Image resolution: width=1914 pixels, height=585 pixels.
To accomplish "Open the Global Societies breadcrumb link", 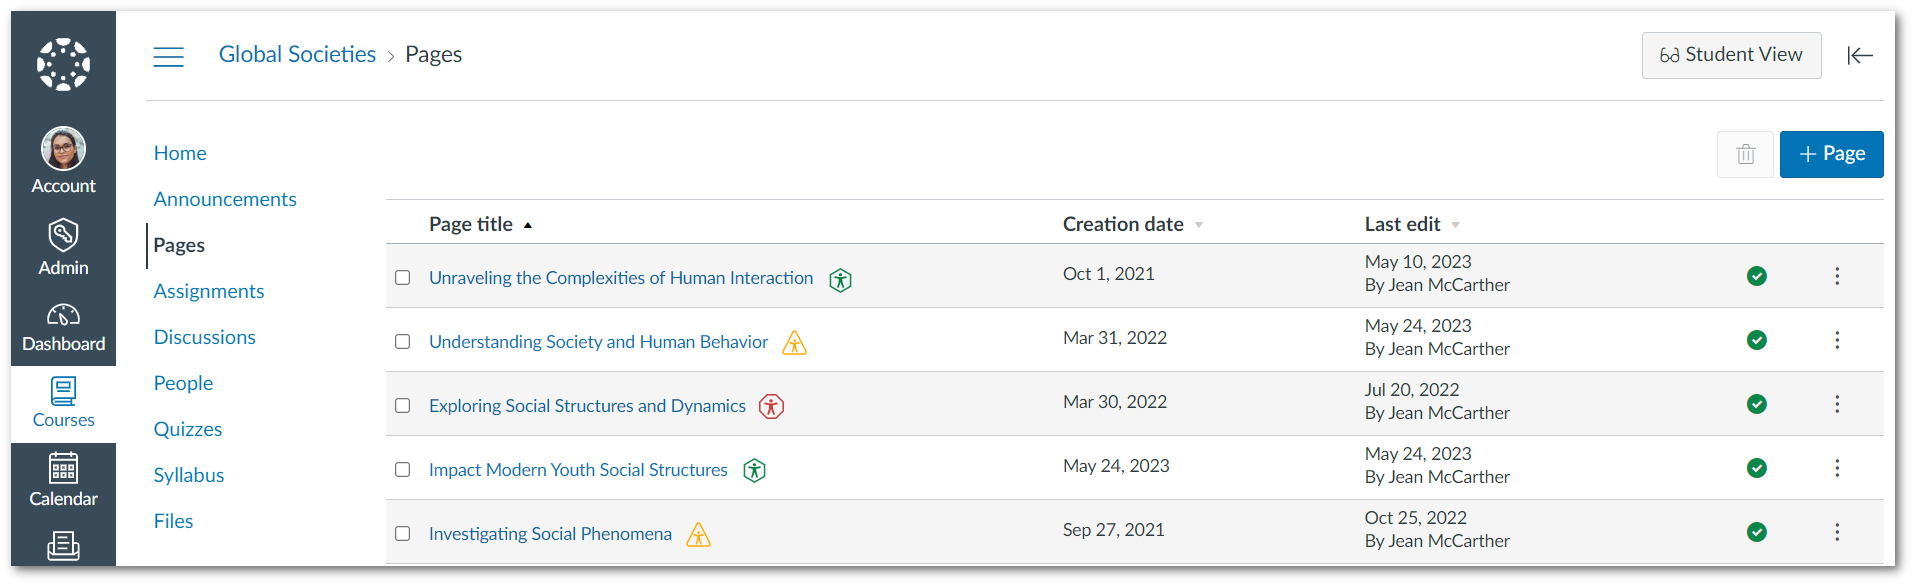I will click(x=297, y=54).
